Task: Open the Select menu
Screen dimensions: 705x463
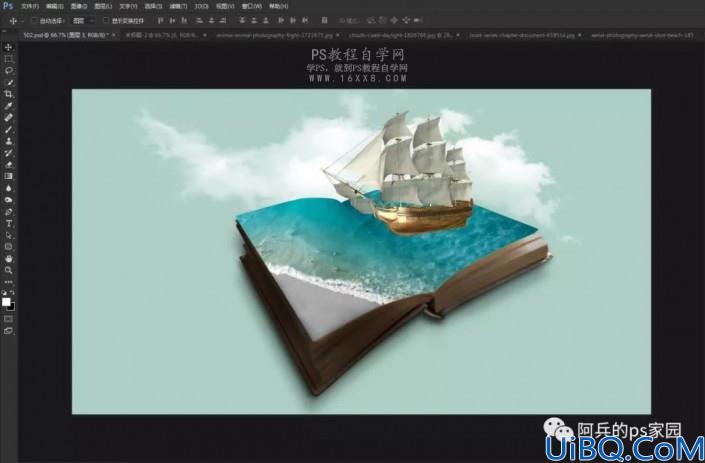Action: pos(153,6)
